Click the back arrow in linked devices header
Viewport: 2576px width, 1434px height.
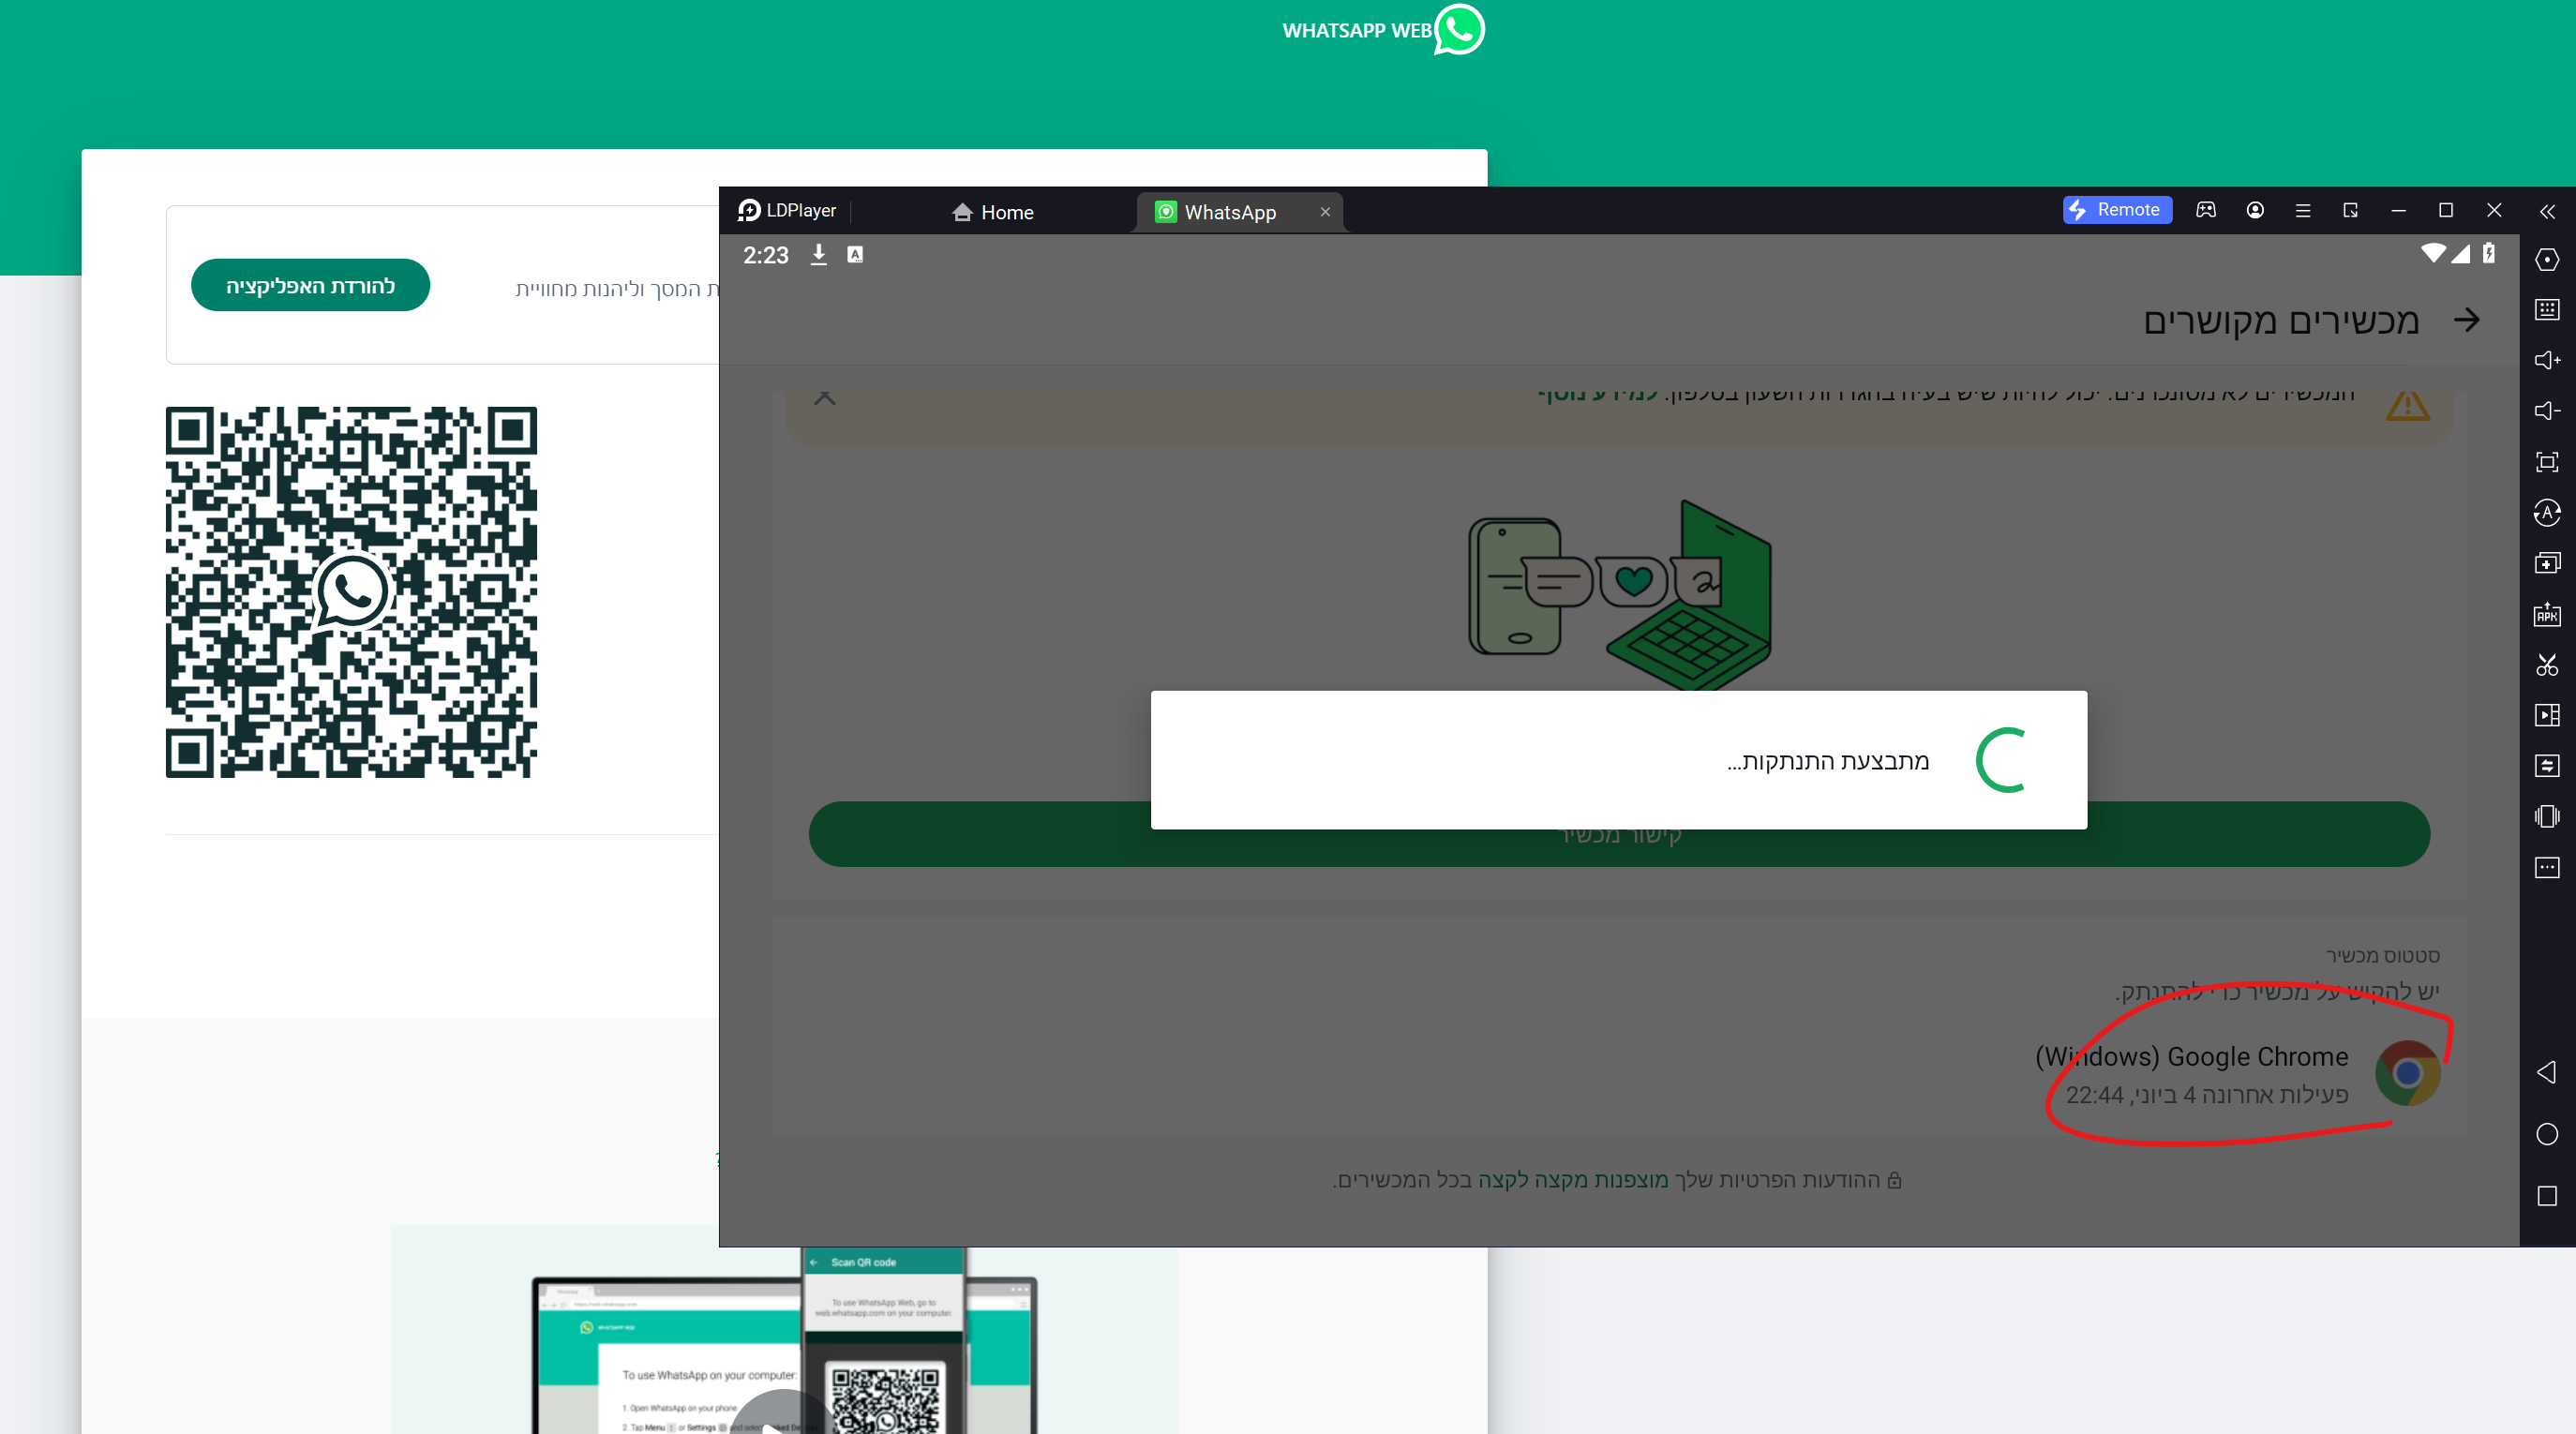point(2466,320)
